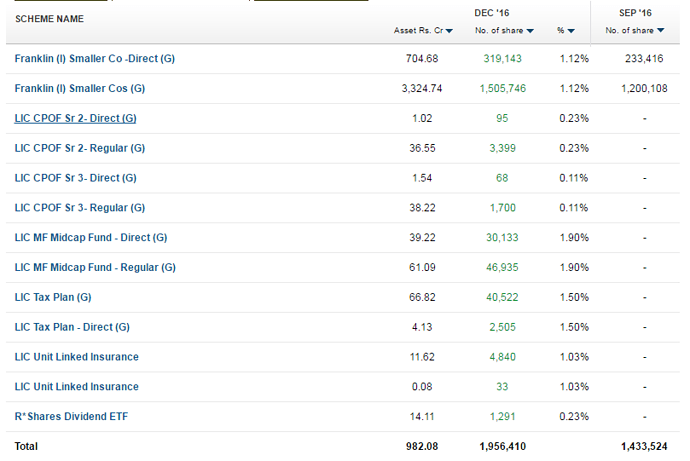This screenshot has width=690, height=461.
Task: Select share count 1,700
Action: point(502,208)
